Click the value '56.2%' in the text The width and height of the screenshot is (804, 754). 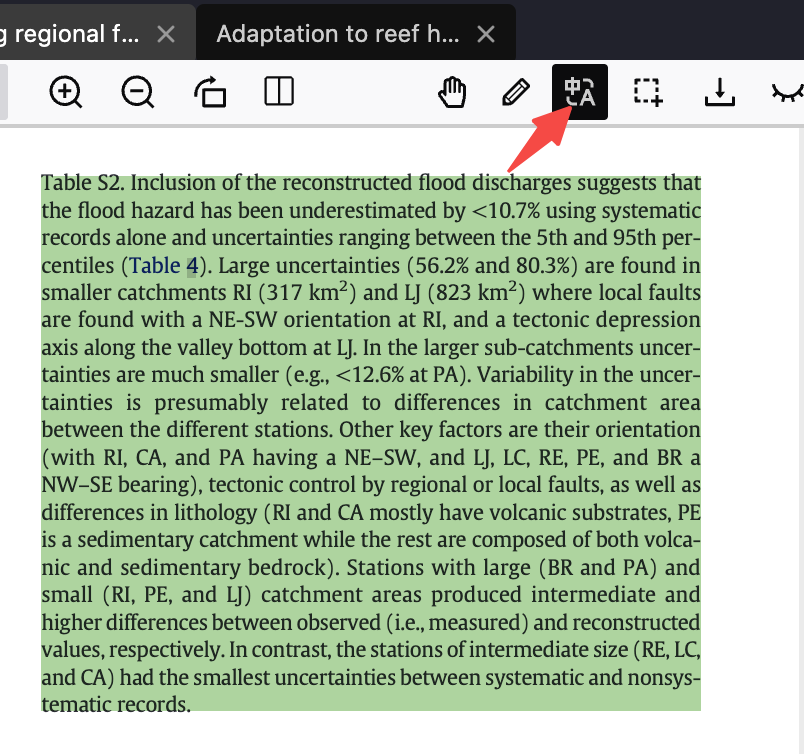pos(441,265)
